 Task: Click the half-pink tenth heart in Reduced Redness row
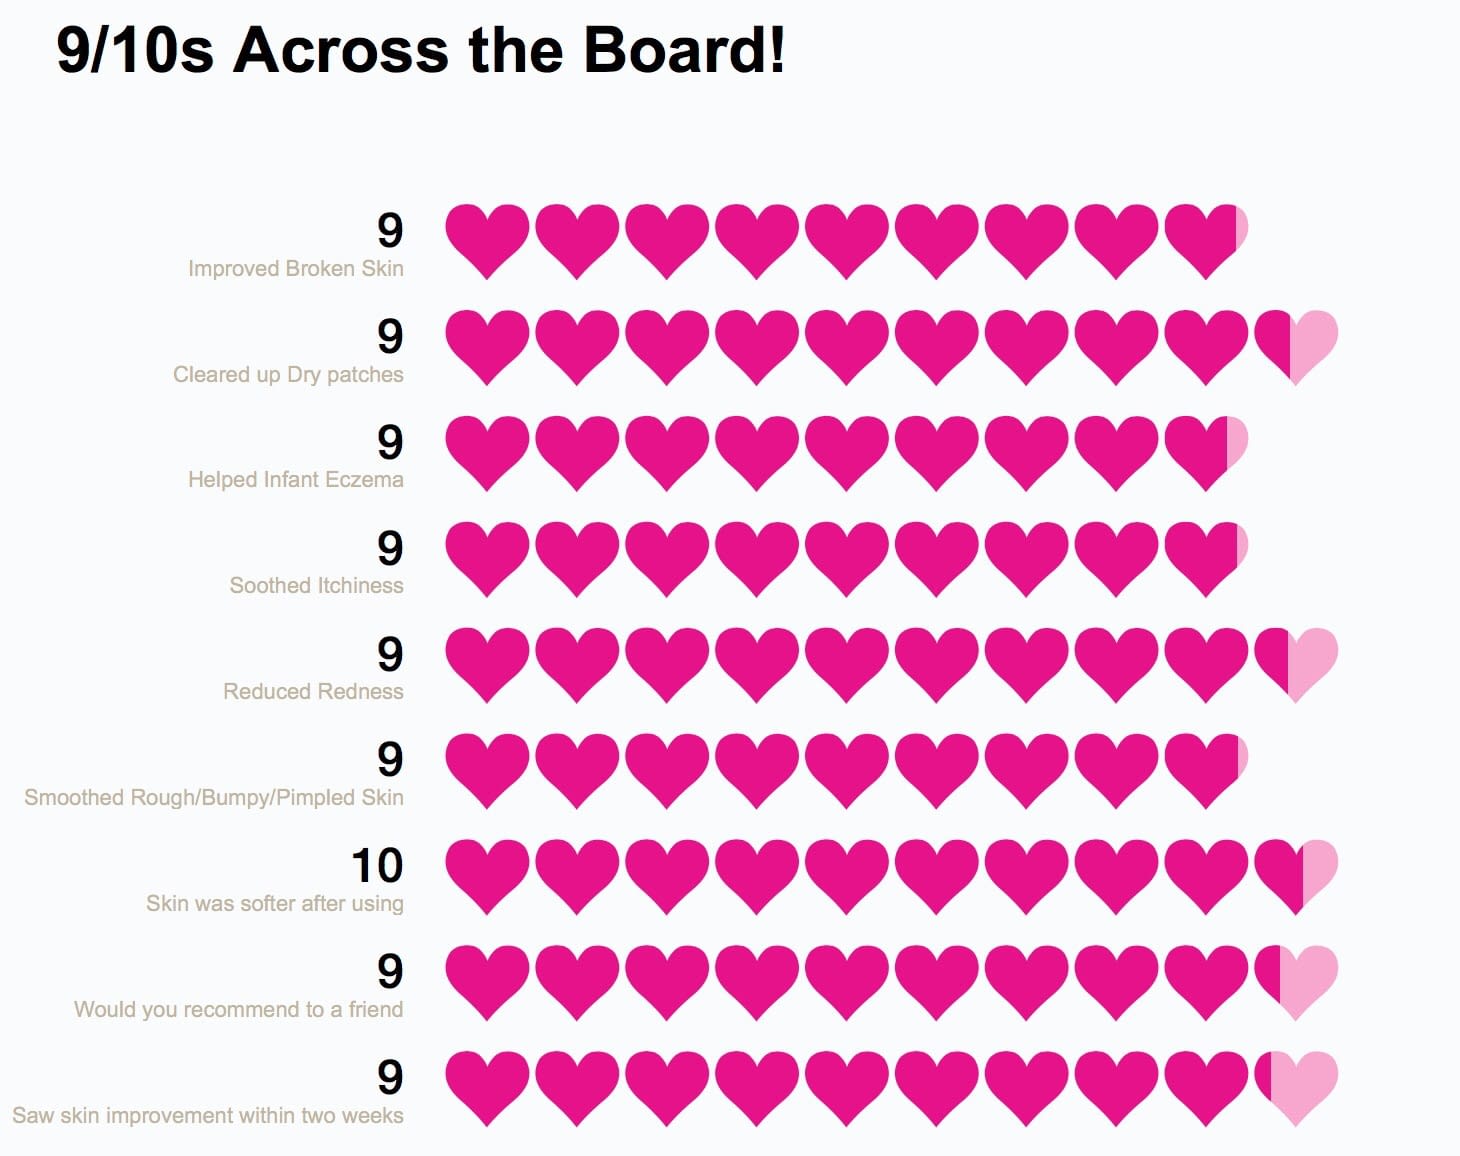tap(1297, 665)
